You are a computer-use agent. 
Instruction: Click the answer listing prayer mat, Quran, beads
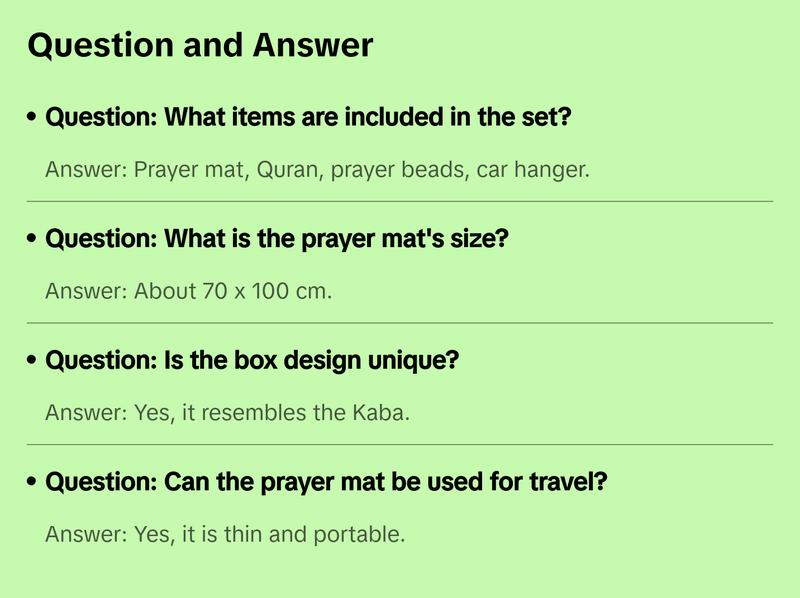(317, 170)
